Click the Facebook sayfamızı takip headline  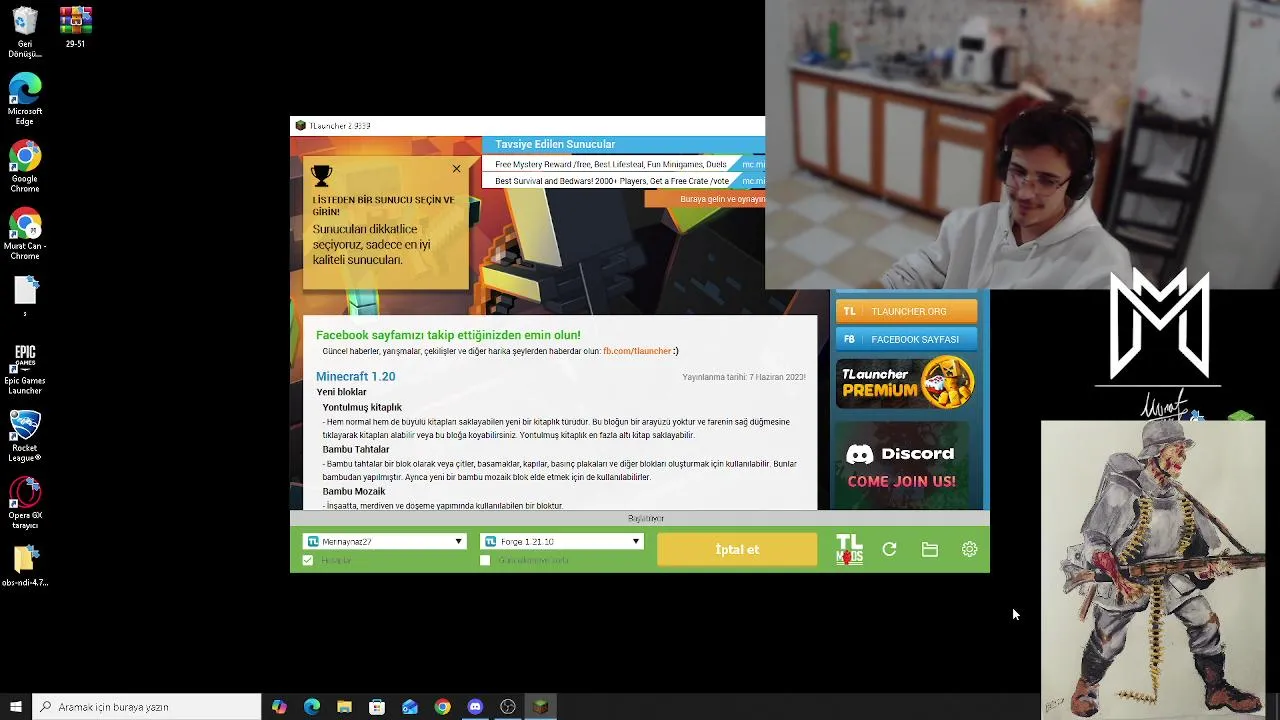coord(448,335)
